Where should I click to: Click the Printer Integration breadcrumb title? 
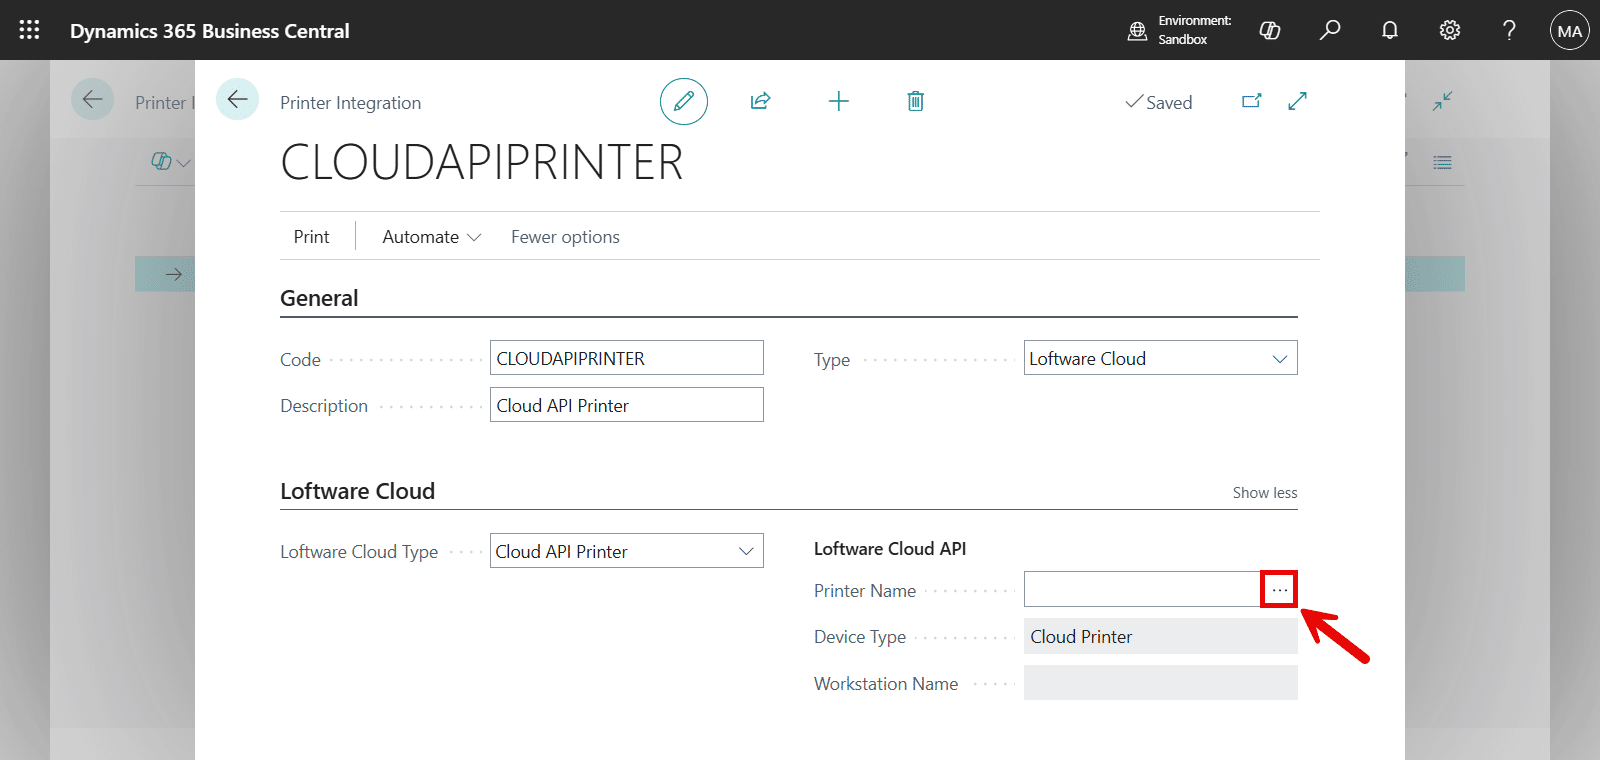click(x=350, y=103)
